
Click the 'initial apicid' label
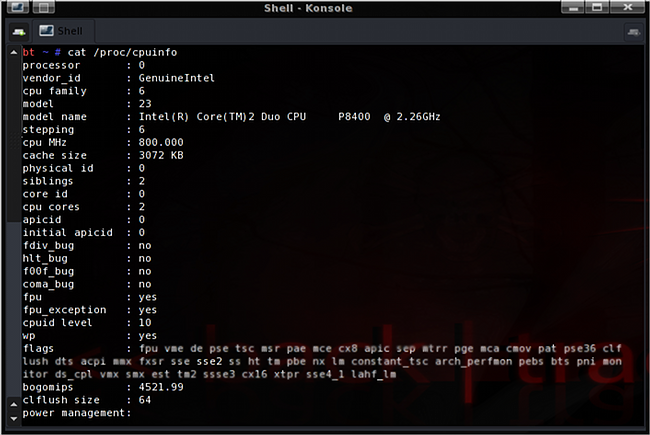pos(68,232)
